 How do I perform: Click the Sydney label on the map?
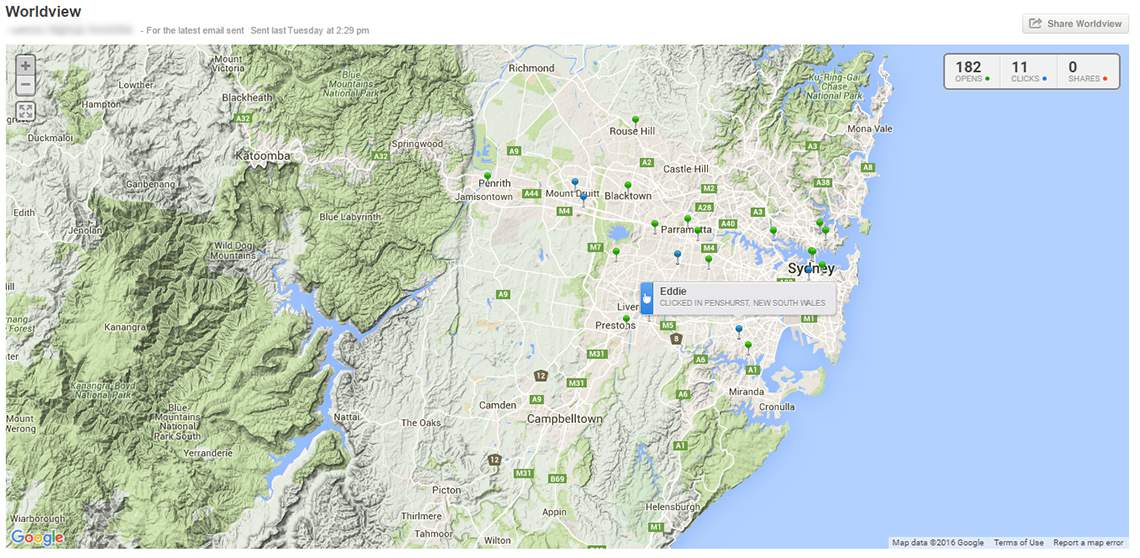coord(811,269)
